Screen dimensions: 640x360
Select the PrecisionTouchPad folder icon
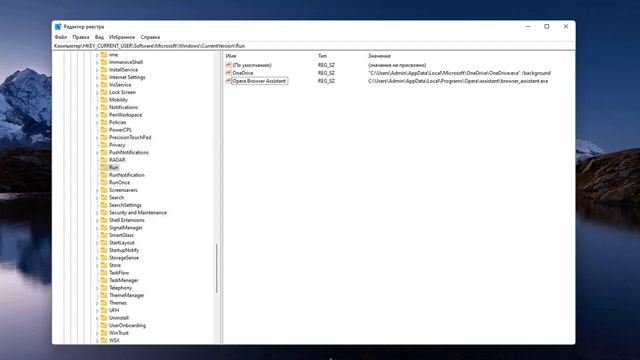pos(104,137)
